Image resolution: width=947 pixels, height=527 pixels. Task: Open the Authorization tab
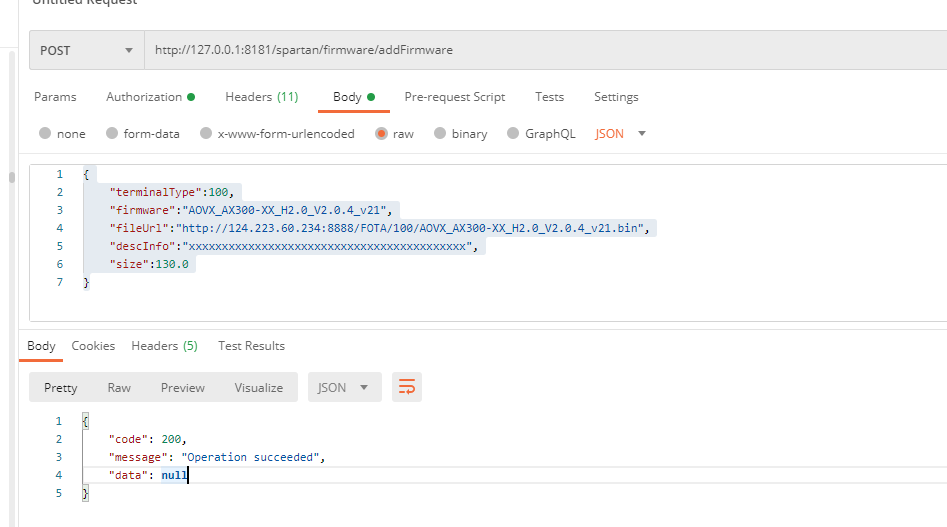[149, 97]
